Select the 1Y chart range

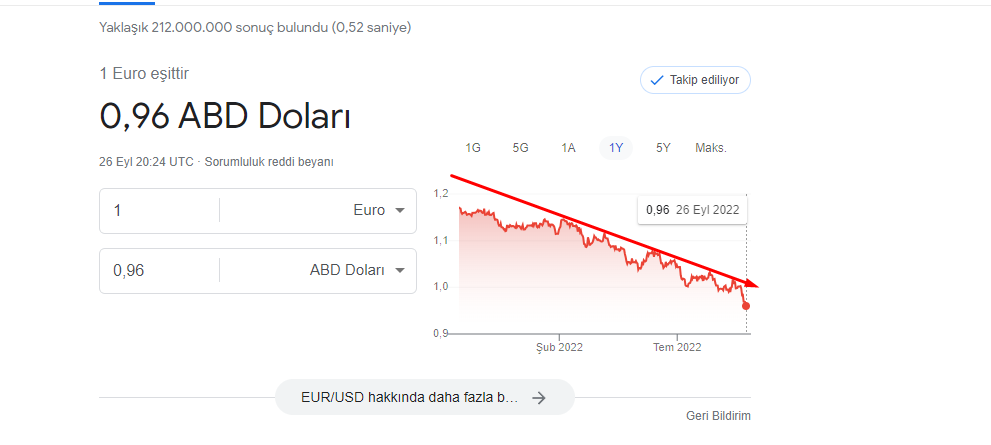(x=616, y=148)
